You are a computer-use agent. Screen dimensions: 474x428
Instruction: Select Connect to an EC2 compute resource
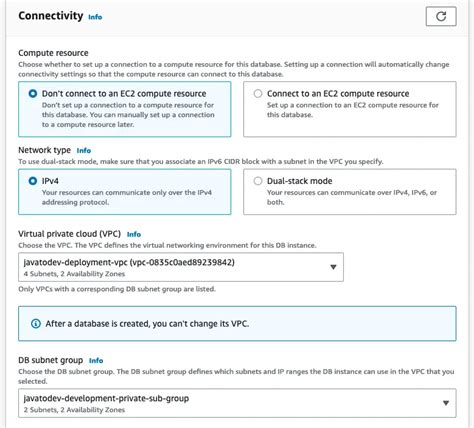[x=258, y=94]
